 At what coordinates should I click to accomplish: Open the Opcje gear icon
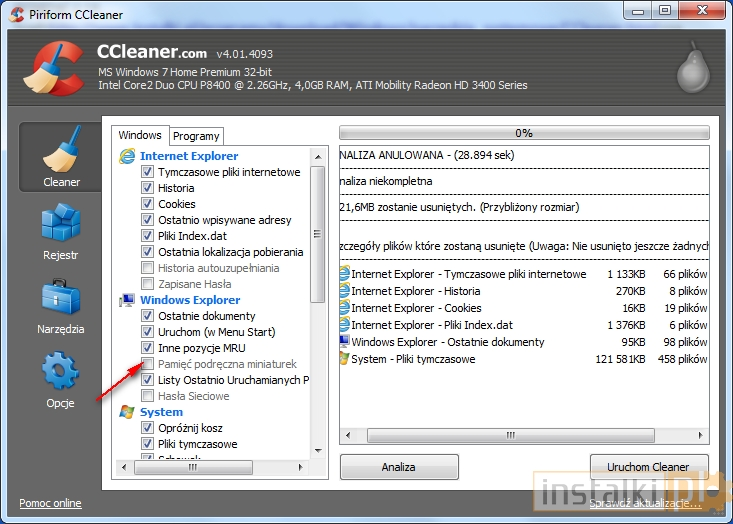pos(60,371)
